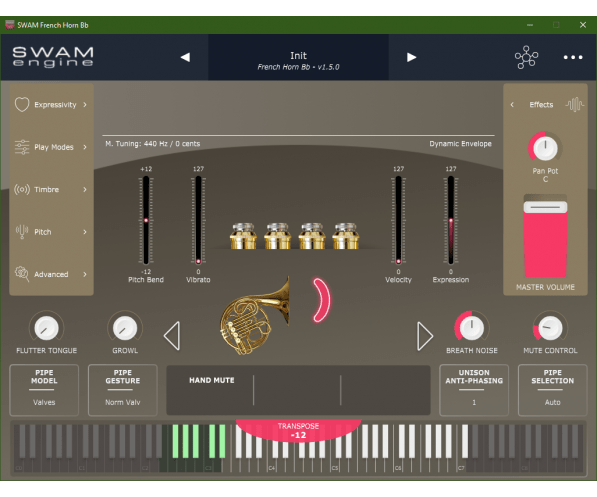Go to previous preset arrow
Viewport: 597px width, 497px height.
click(185, 58)
